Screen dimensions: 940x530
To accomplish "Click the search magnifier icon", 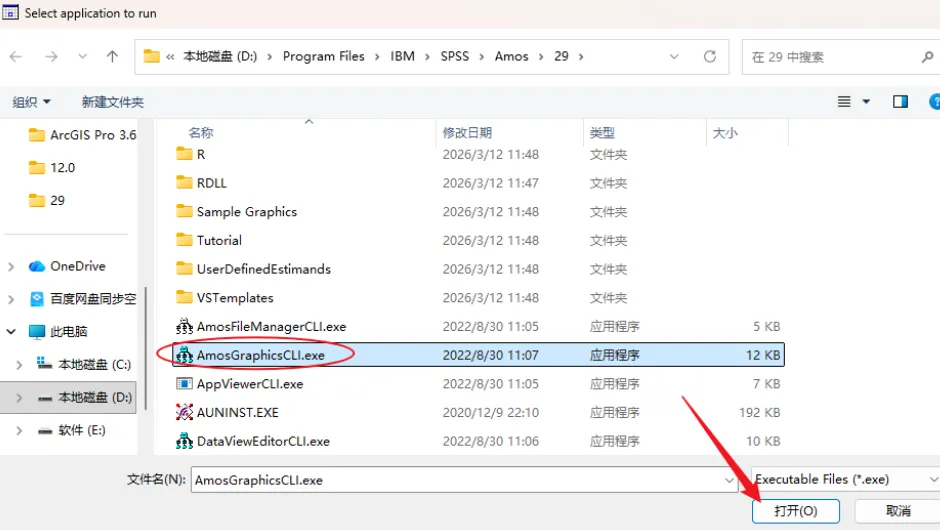I will pos(927,57).
